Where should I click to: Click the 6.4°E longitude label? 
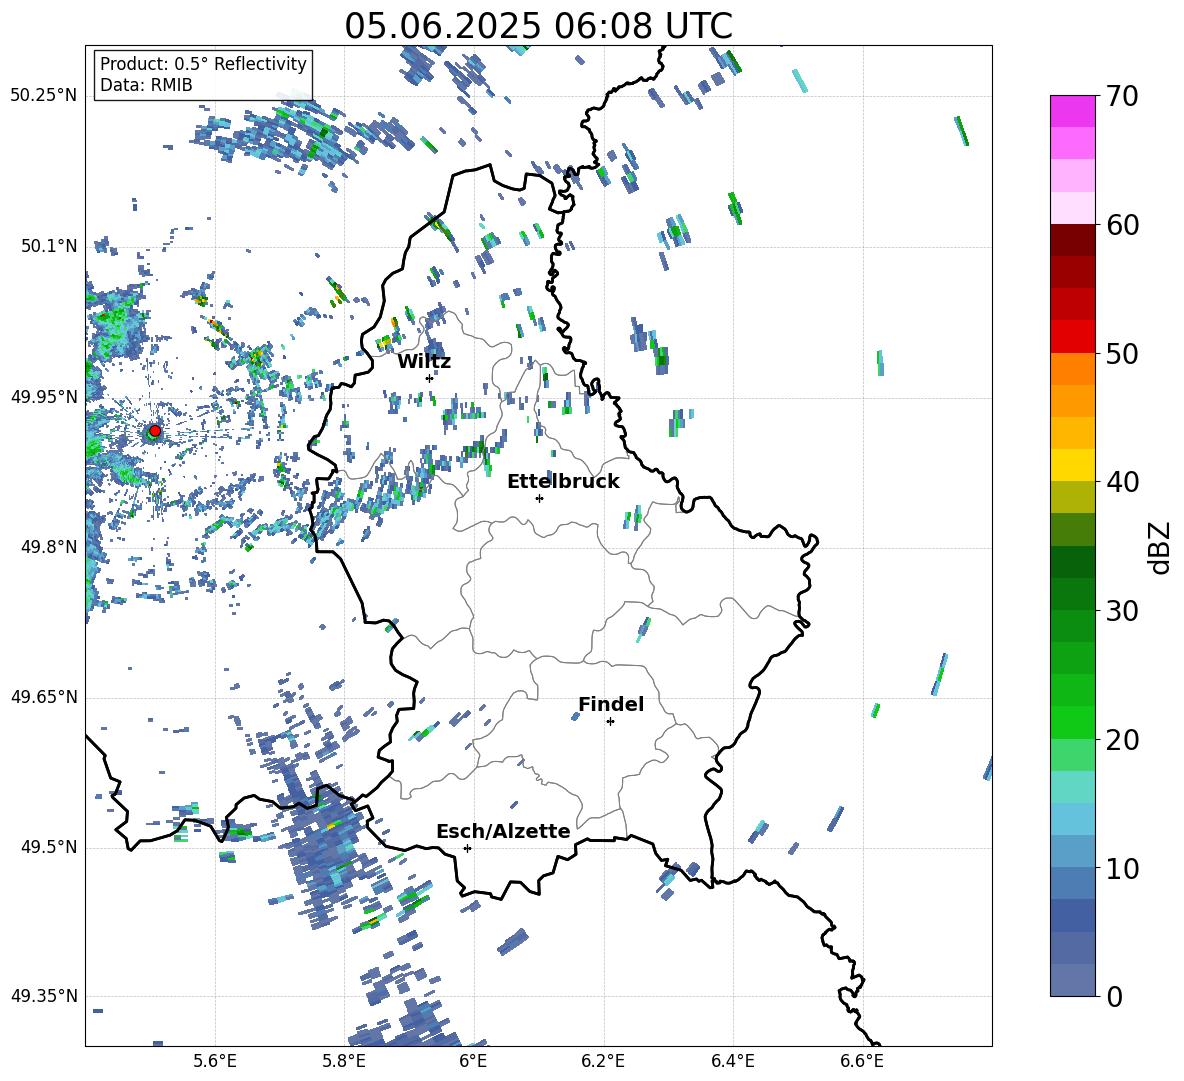click(x=732, y=1062)
